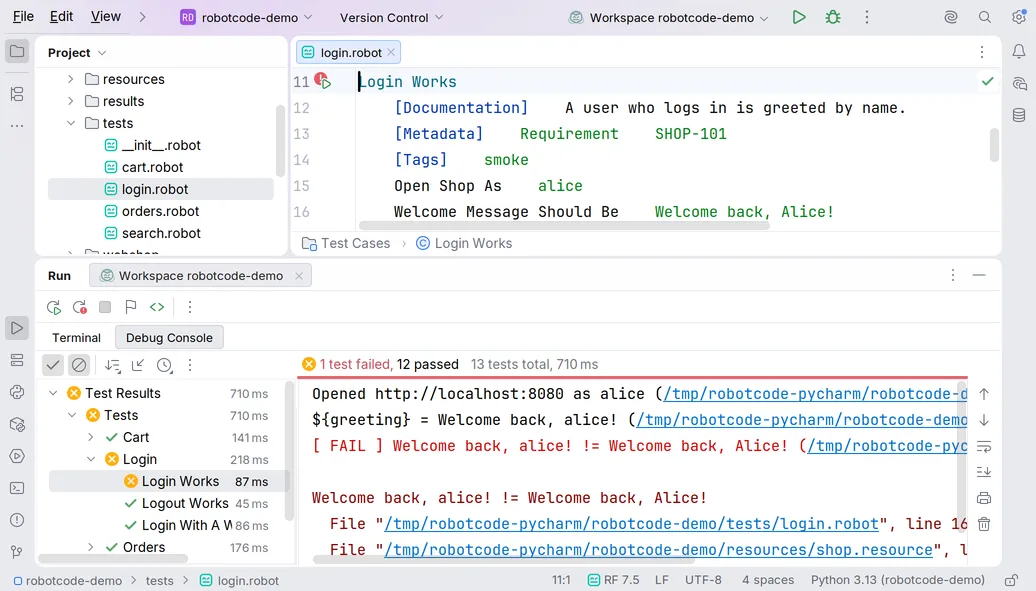Expand the resources folder
The image size is (1036, 591).
pyautogui.click(x=71, y=79)
